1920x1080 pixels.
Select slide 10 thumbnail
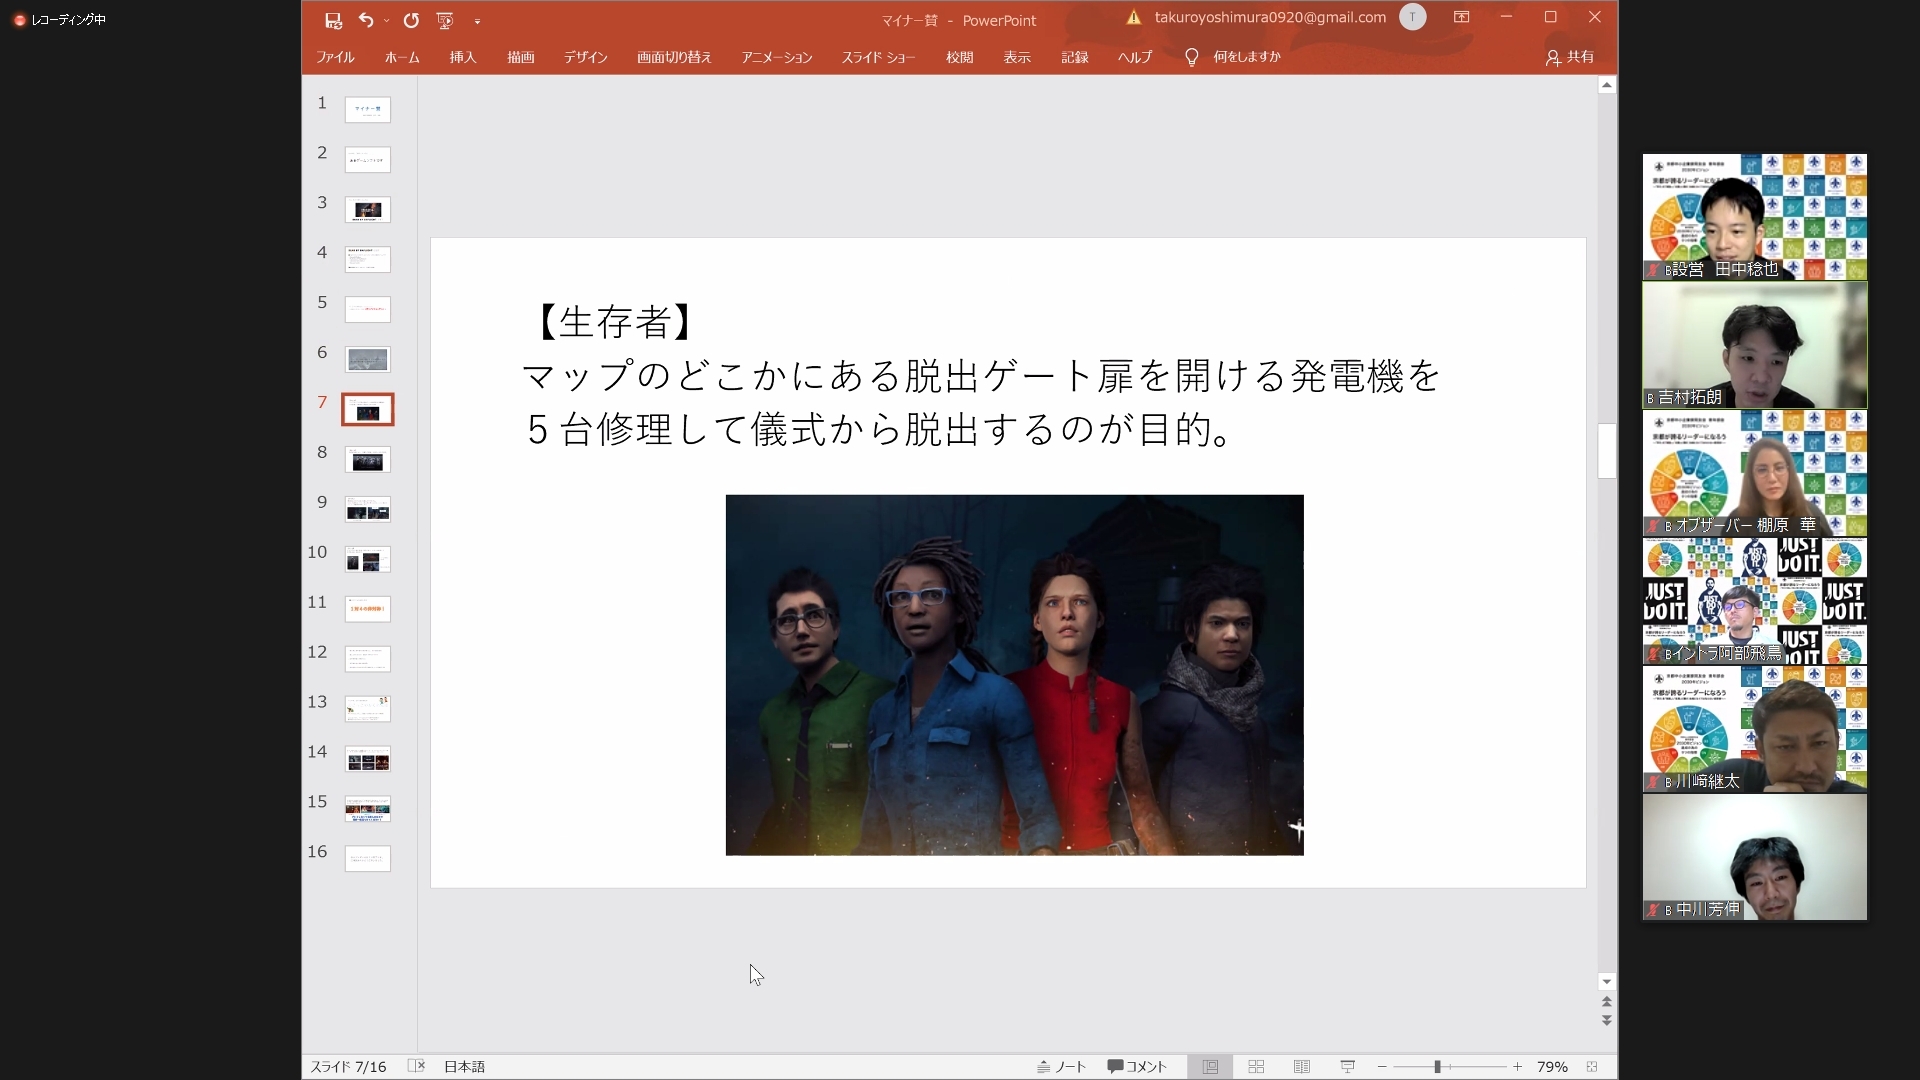click(368, 559)
